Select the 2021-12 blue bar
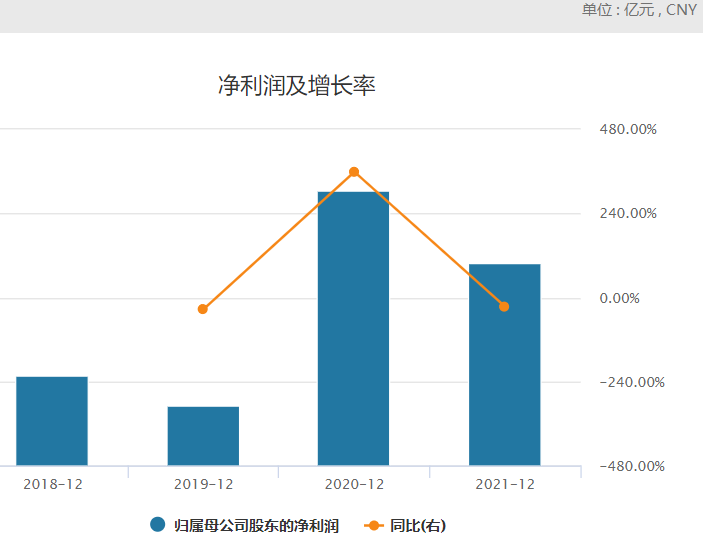This screenshot has width=703, height=540. click(504, 364)
